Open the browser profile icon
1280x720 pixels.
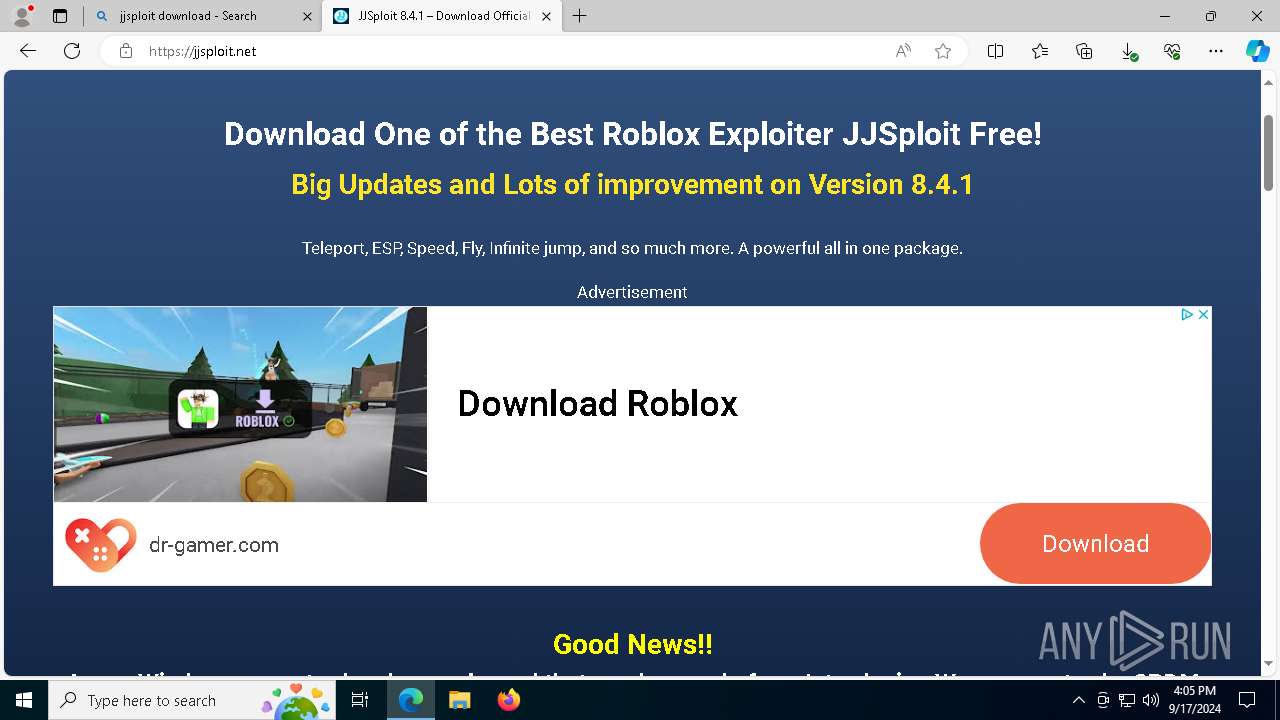point(22,16)
